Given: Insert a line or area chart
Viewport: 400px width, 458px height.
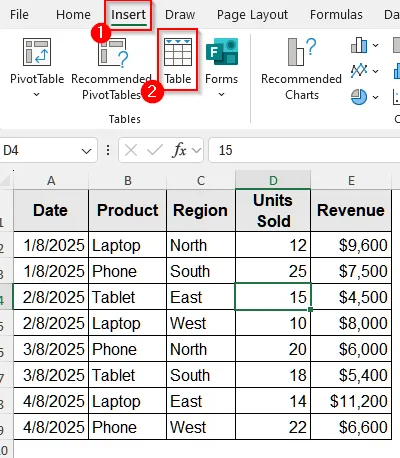Looking at the screenshot, I should coord(359,71).
